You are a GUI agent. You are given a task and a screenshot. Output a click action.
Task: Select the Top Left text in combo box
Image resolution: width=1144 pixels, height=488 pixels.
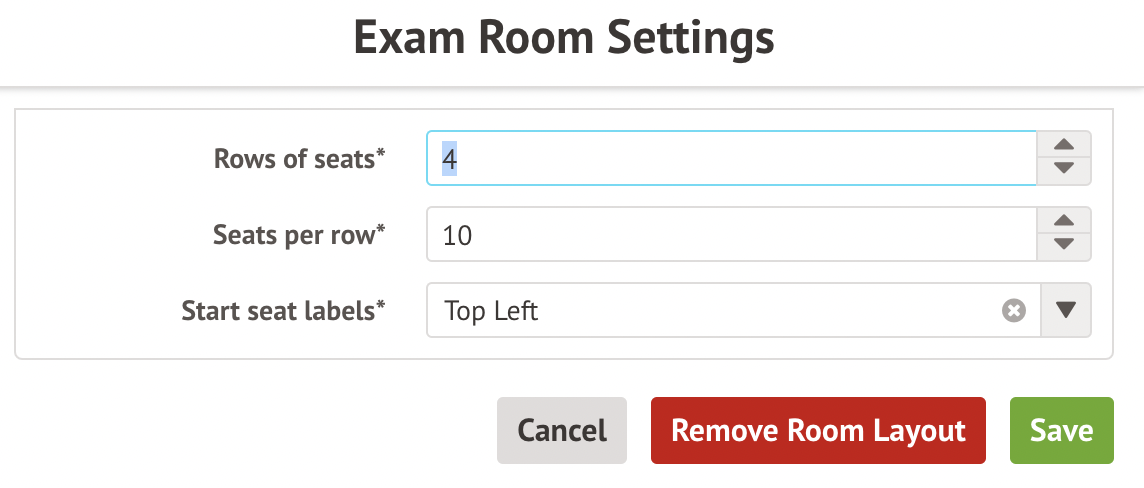point(491,311)
